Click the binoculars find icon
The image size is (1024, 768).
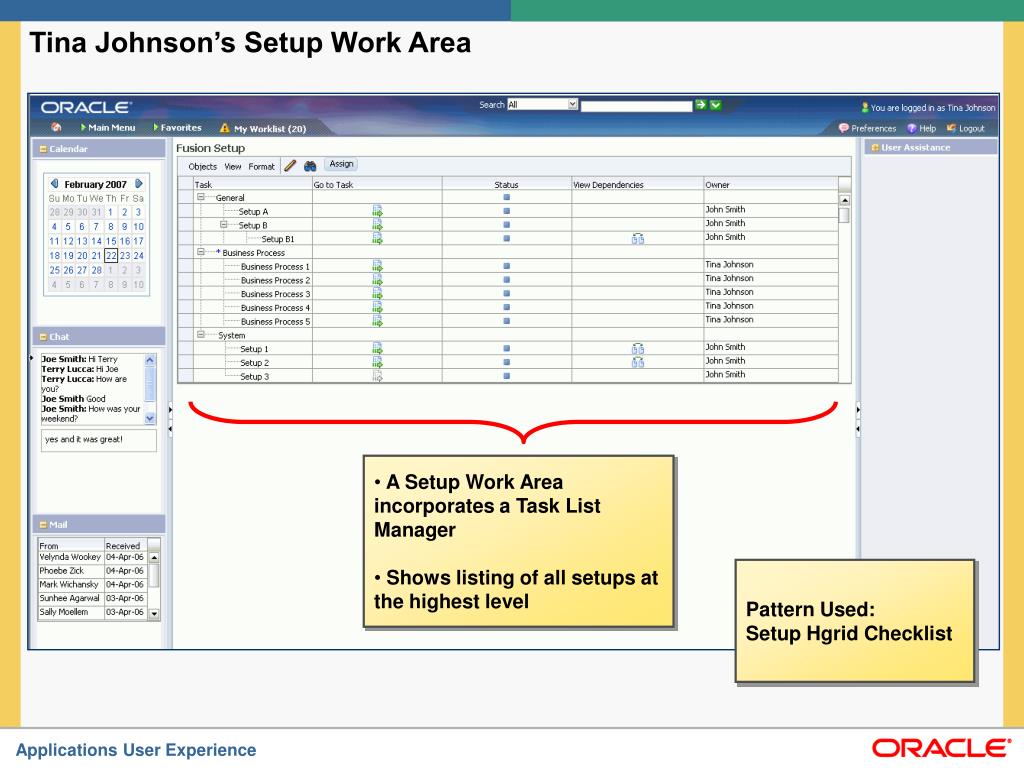(x=310, y=167)
